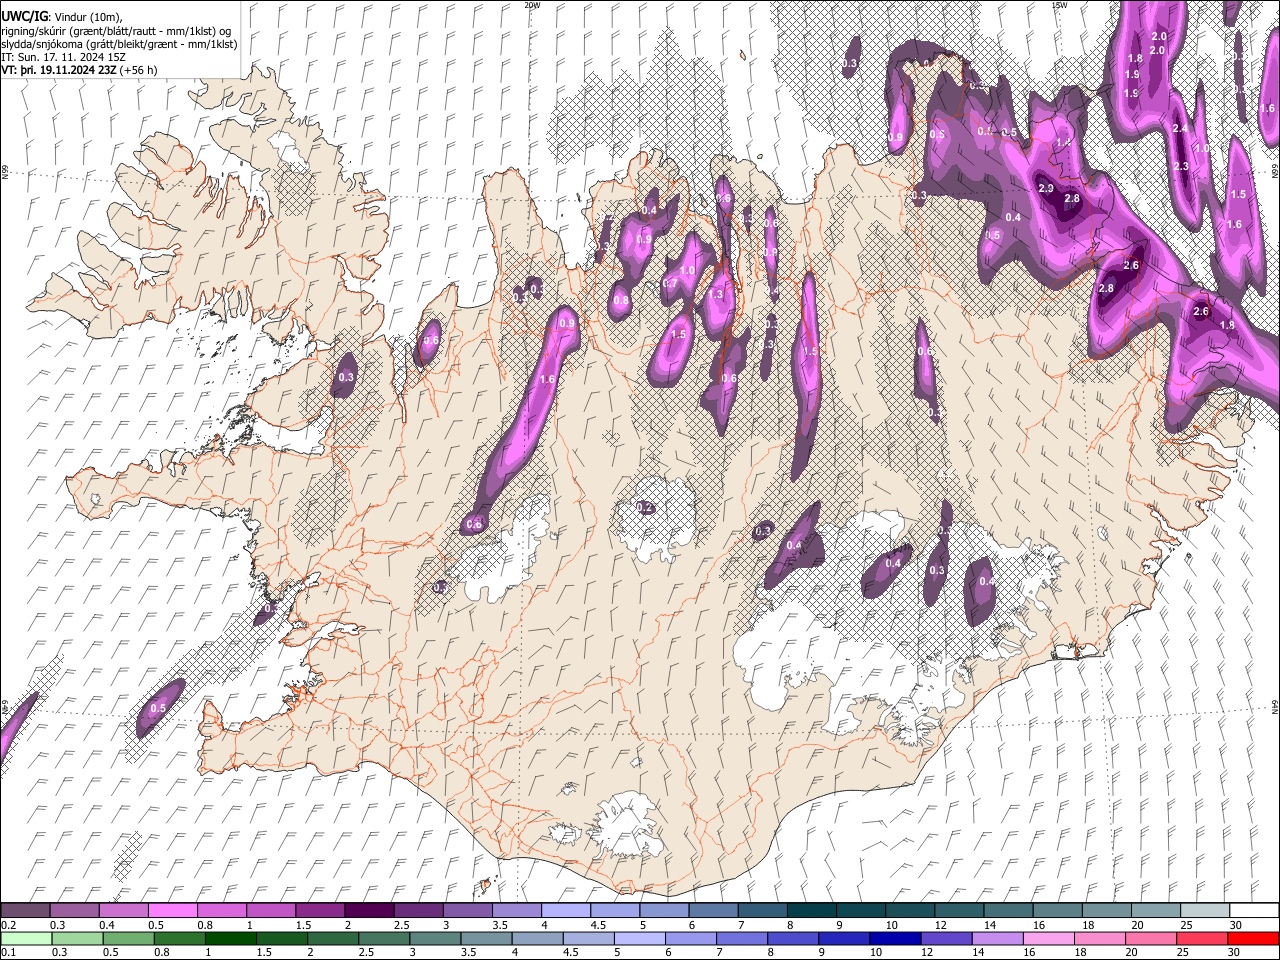Click the 'IT: Sun. 17. 11. 2024 15Z' line

coord(64,58)
